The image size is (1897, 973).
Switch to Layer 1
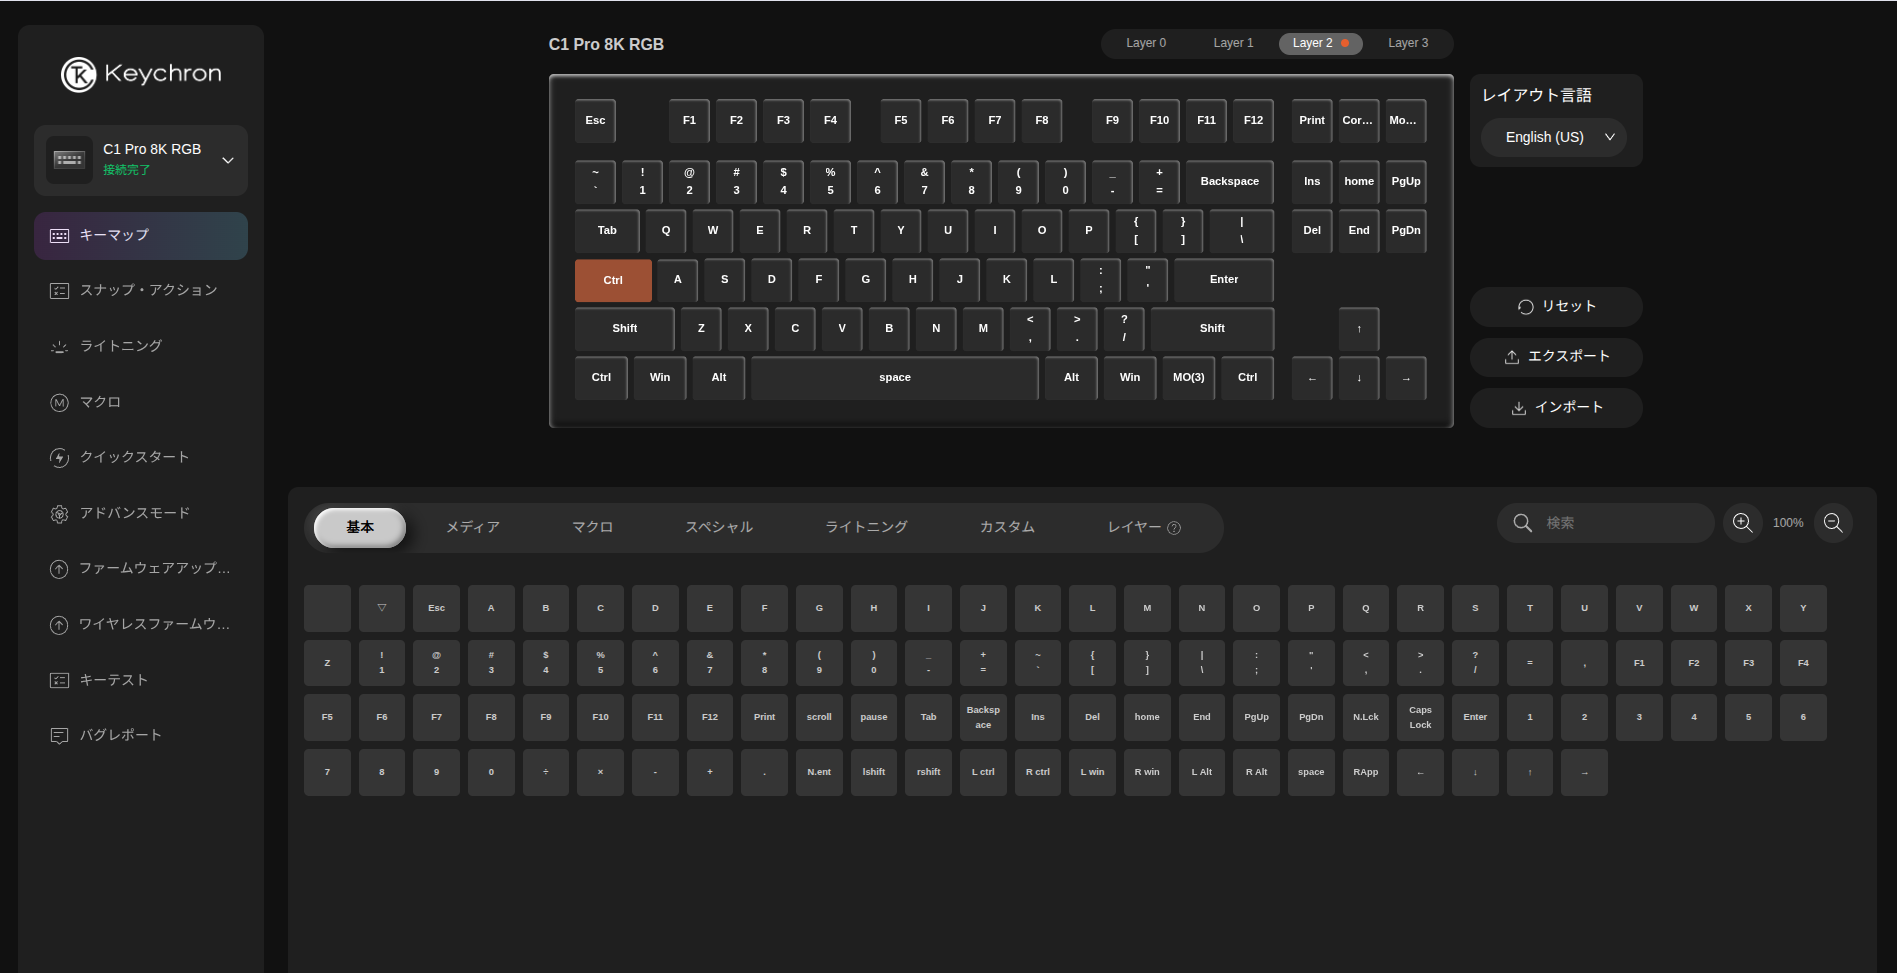click(x=1233, y=43)
